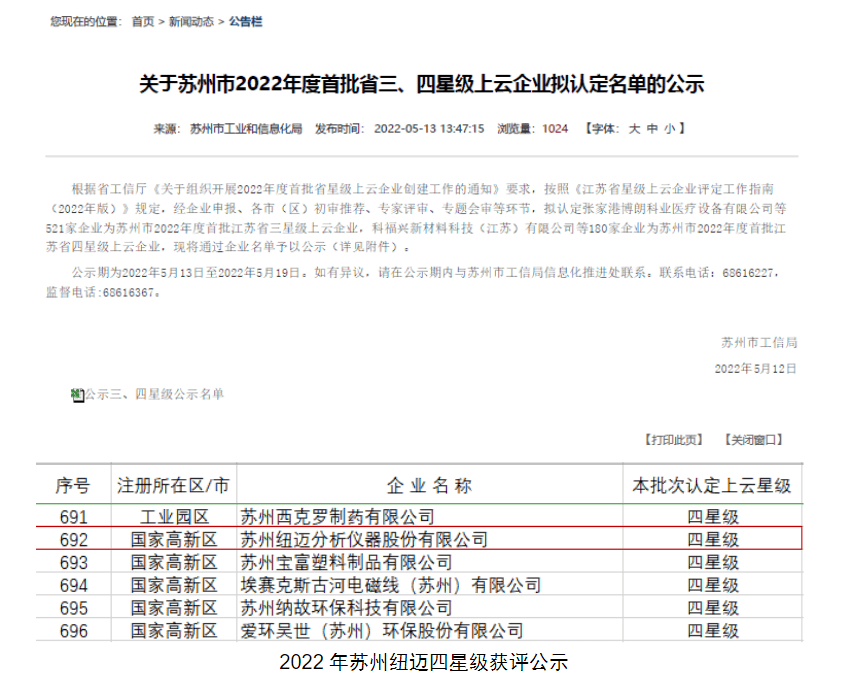Viewport: 856px width, 689px height.
Task: Open the 公示三、四星级公示名单 attachment link
Action: (154, 395)
